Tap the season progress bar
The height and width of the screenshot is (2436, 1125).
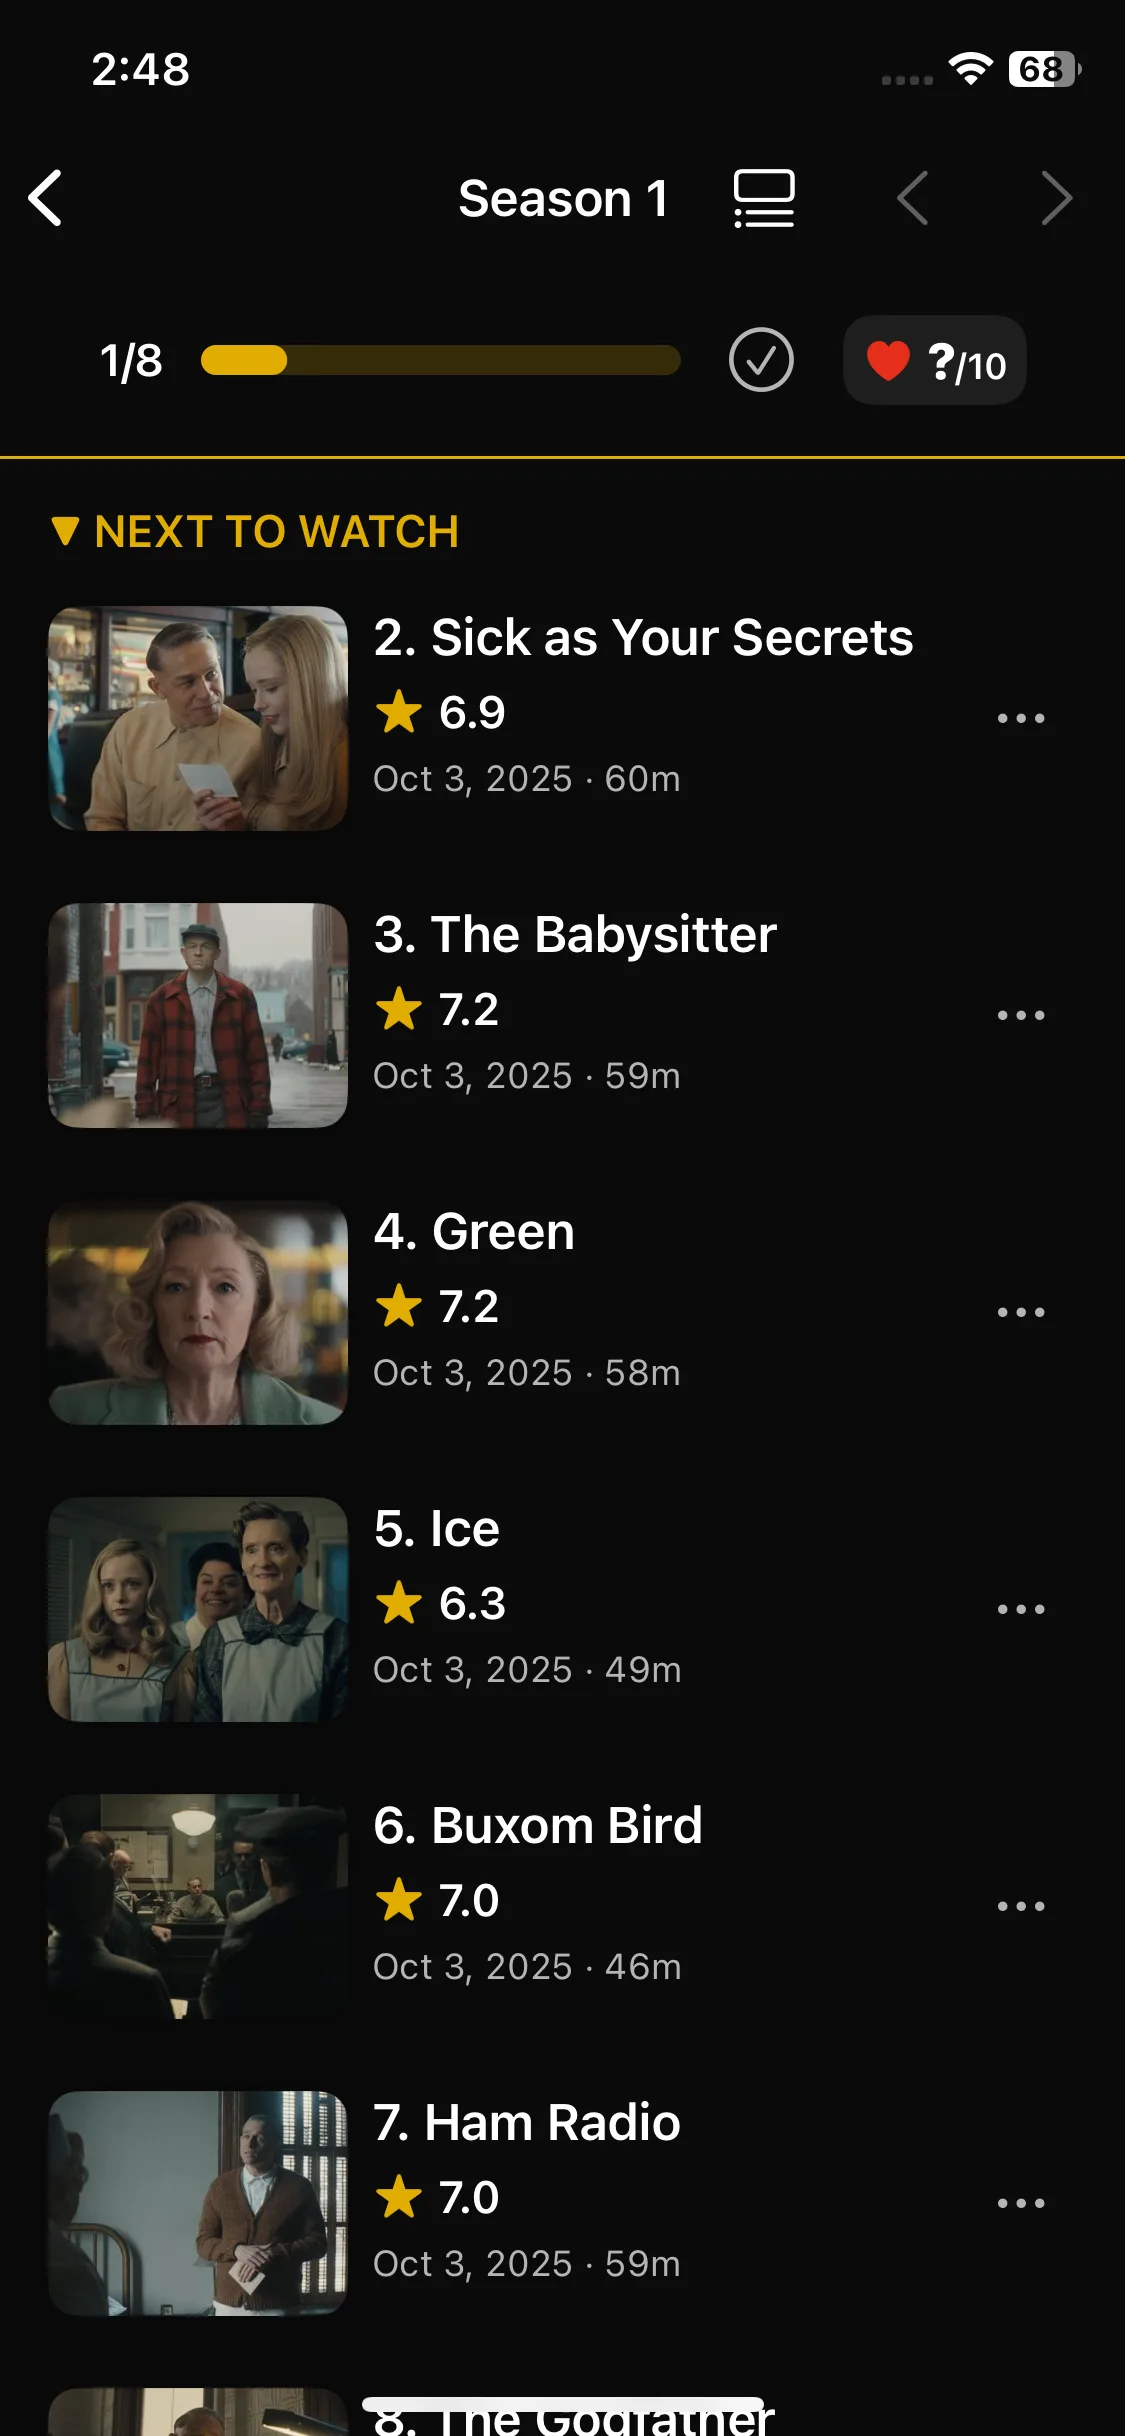(440, 360)
